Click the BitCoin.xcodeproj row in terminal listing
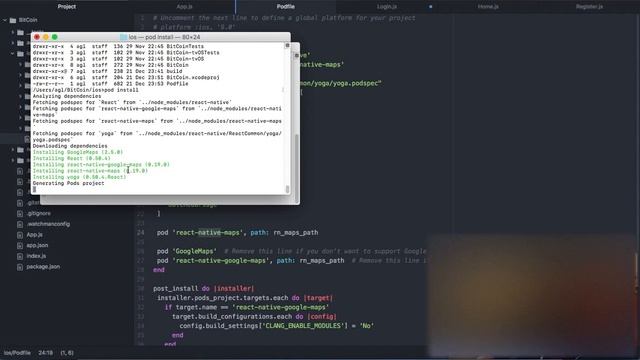The height and width of the screenshot is (360, 640). pyautogui.click(x=126, y=78)
